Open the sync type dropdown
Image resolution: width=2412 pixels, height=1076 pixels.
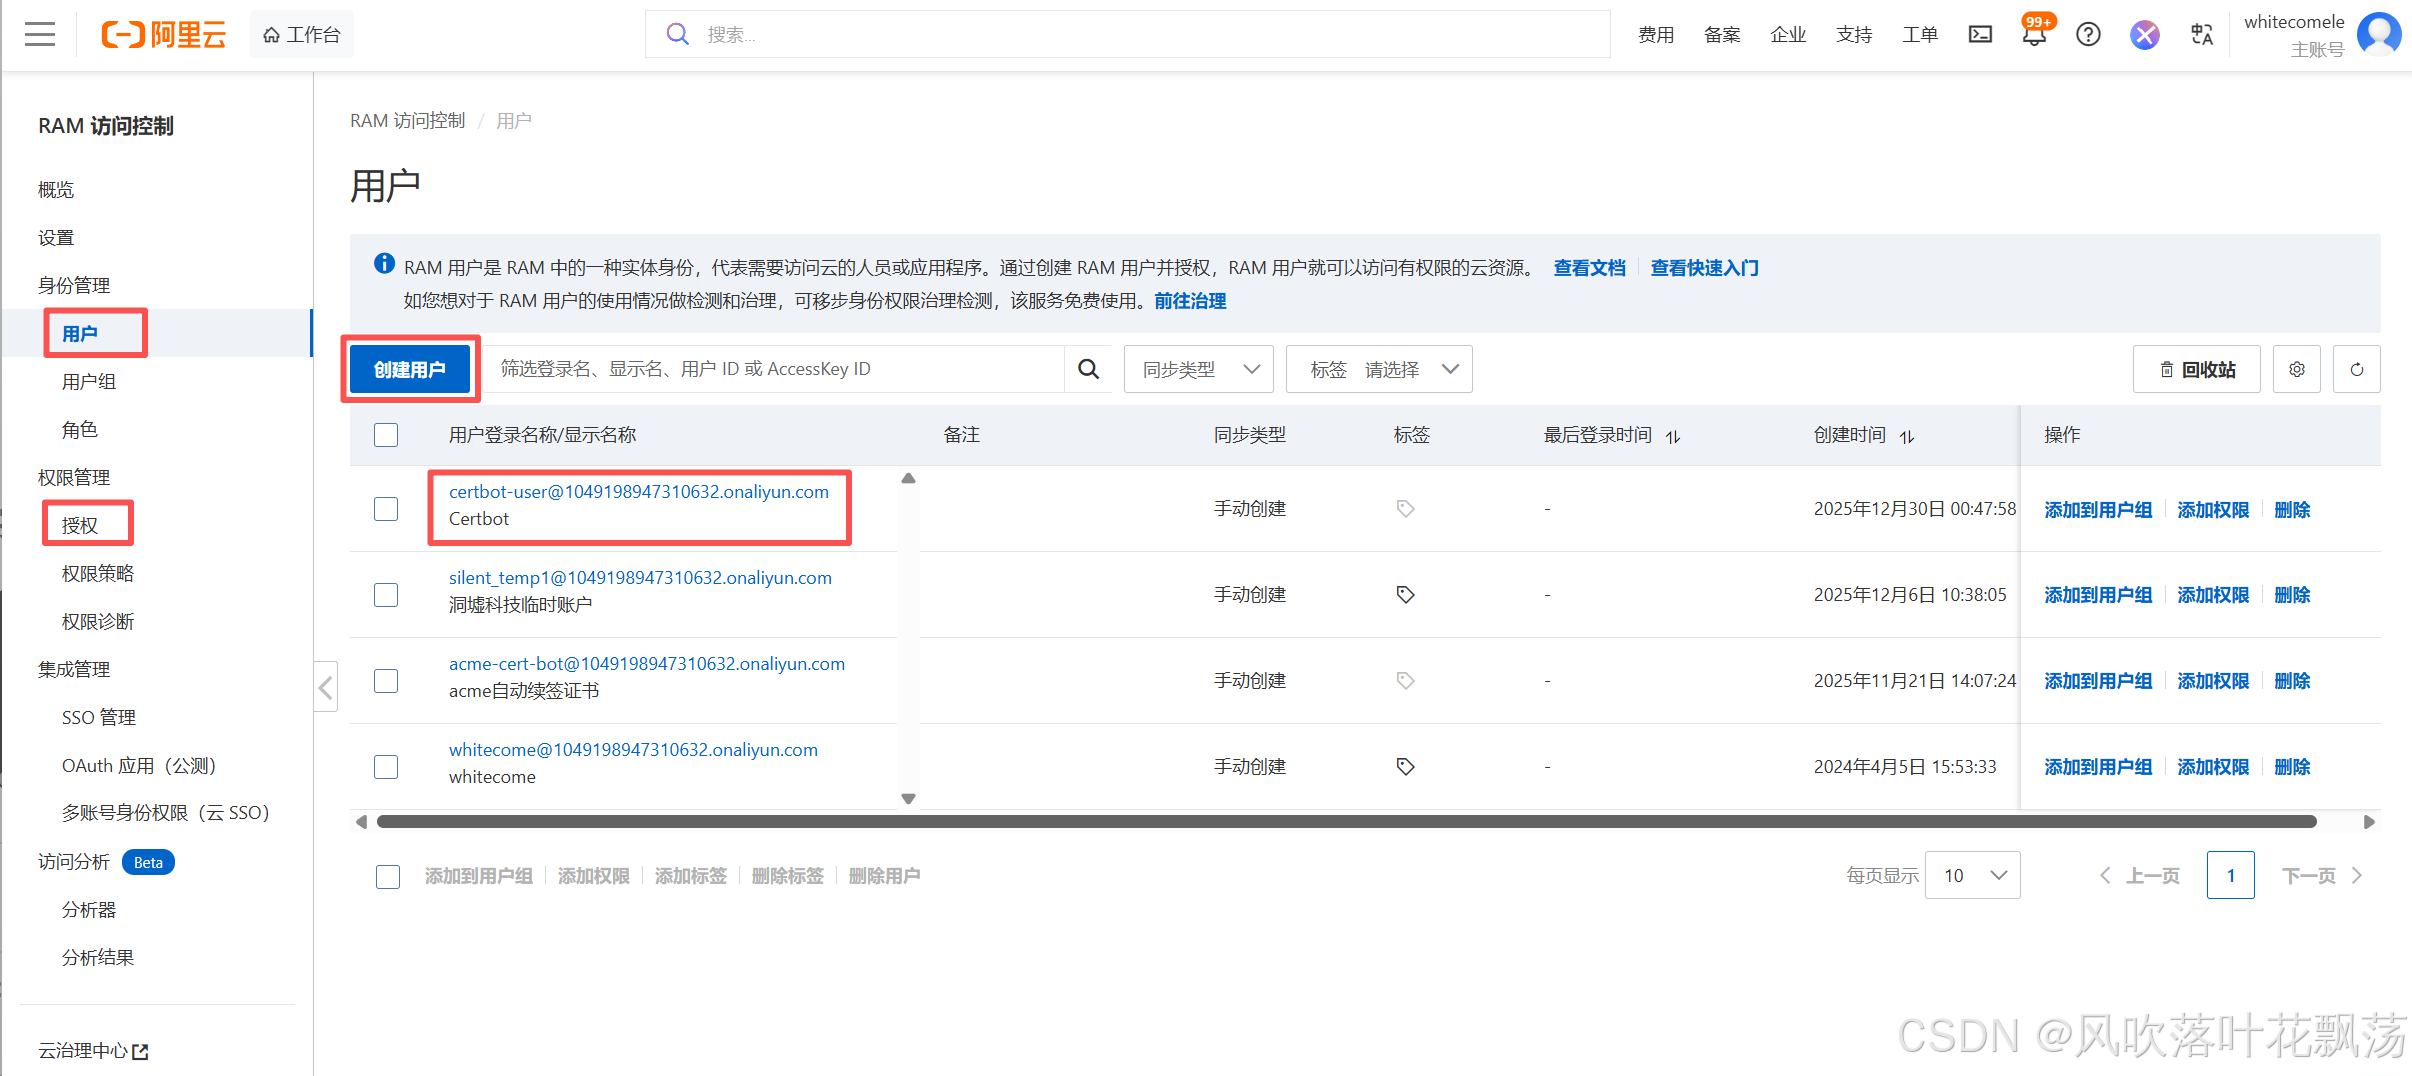[1198, 369]
